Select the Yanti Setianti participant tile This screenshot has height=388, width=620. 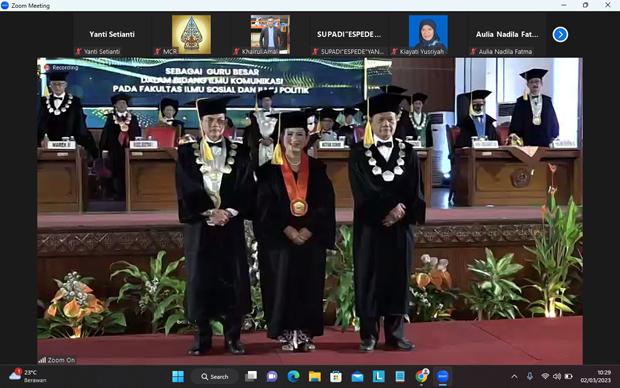(x=112, y=35)
